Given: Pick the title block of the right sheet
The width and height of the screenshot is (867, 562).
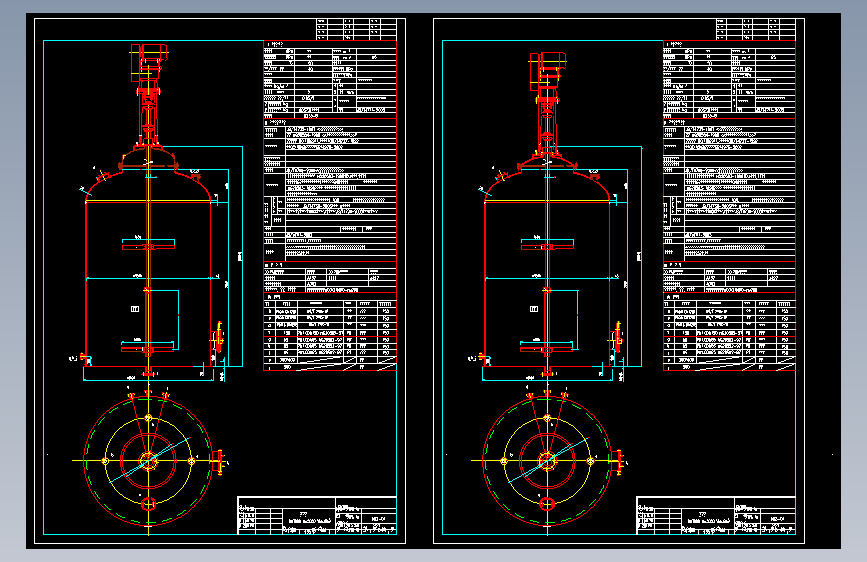Looking at the screenshot, I should tap(716, 516).
